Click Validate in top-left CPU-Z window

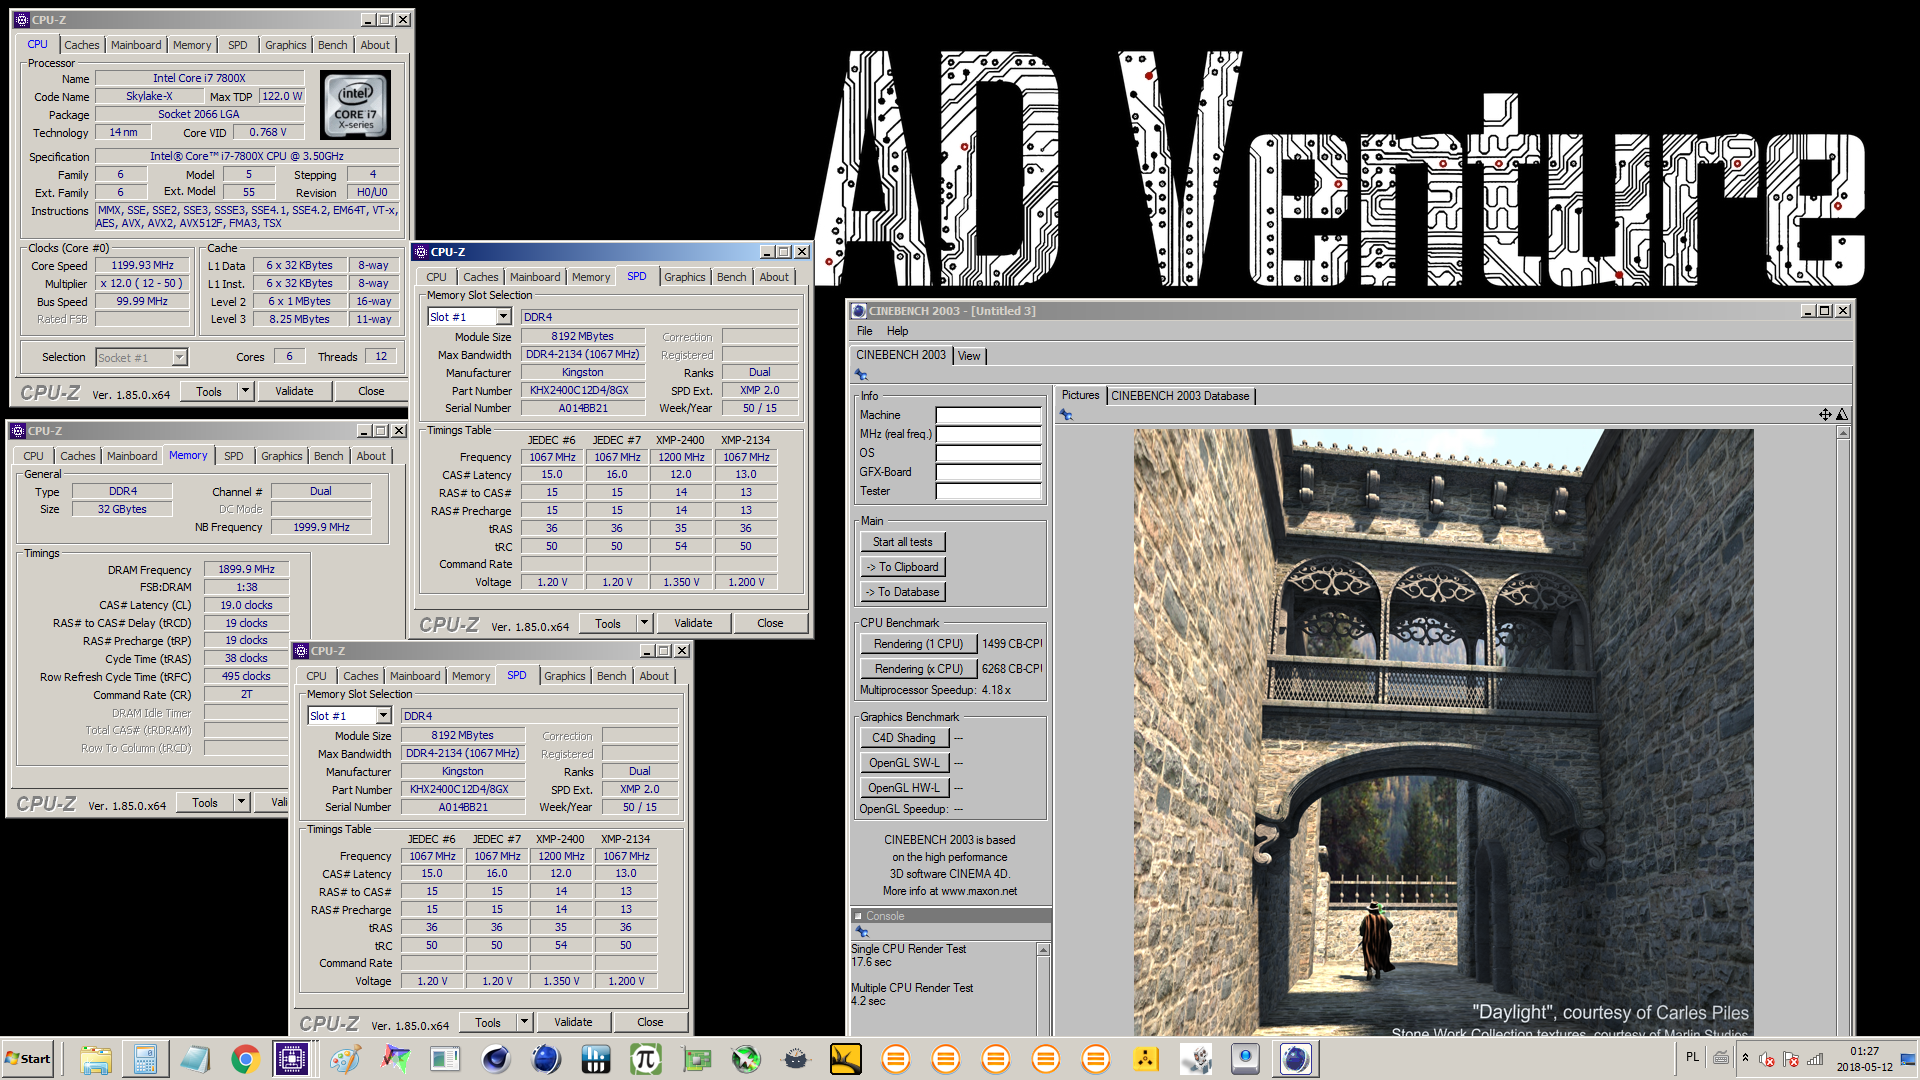(294, 391)
